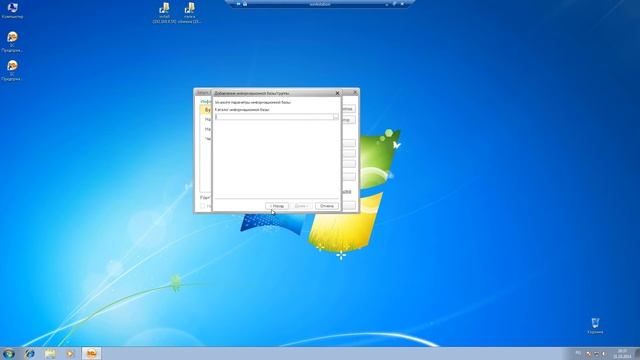Cancel the dialog with Отмена

click(327, 206)
